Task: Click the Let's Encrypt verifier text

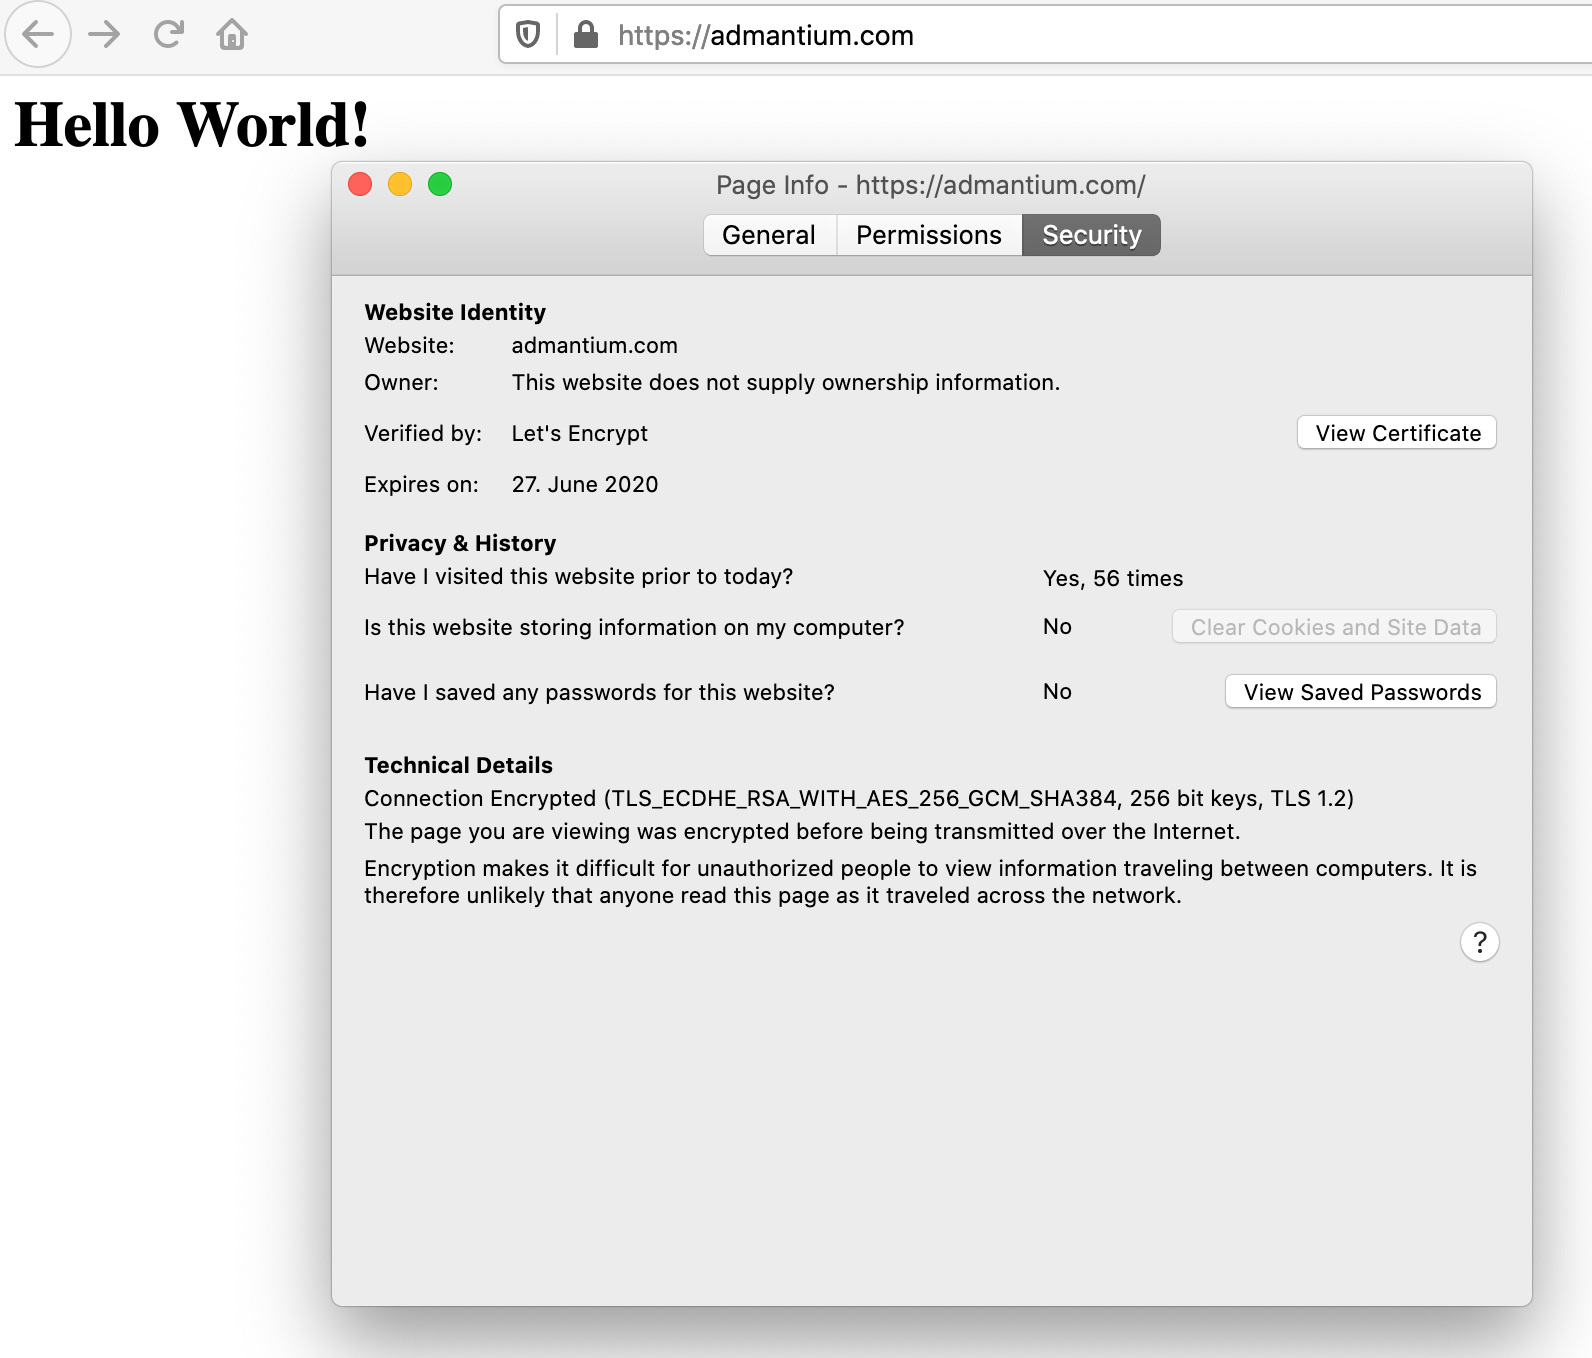Action: 580,434
